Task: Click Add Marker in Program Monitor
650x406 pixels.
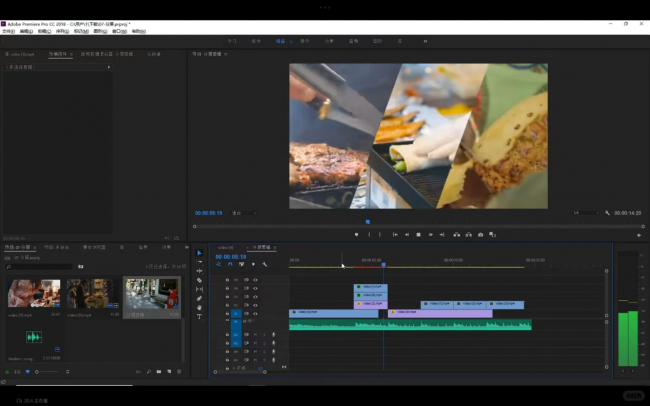Action: [357, 235]
